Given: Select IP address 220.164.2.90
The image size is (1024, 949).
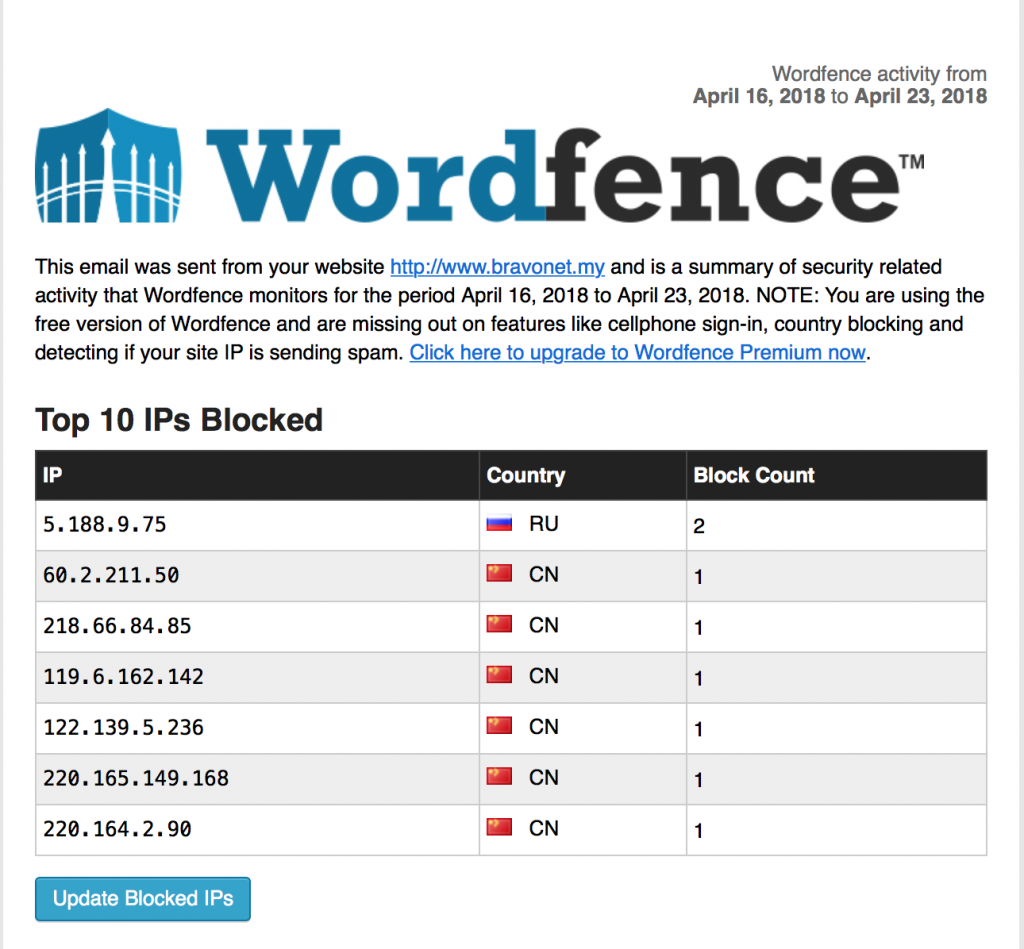Looking at the screenshot, I should tap(117, 829).
